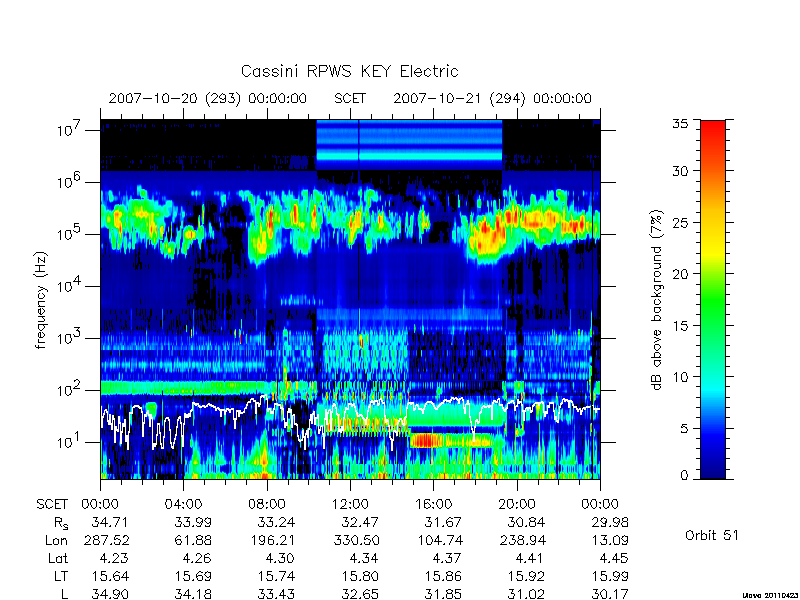Pick the green middle of the dB color bar
This screenshot has height=600, width=800.
[713, 301]
